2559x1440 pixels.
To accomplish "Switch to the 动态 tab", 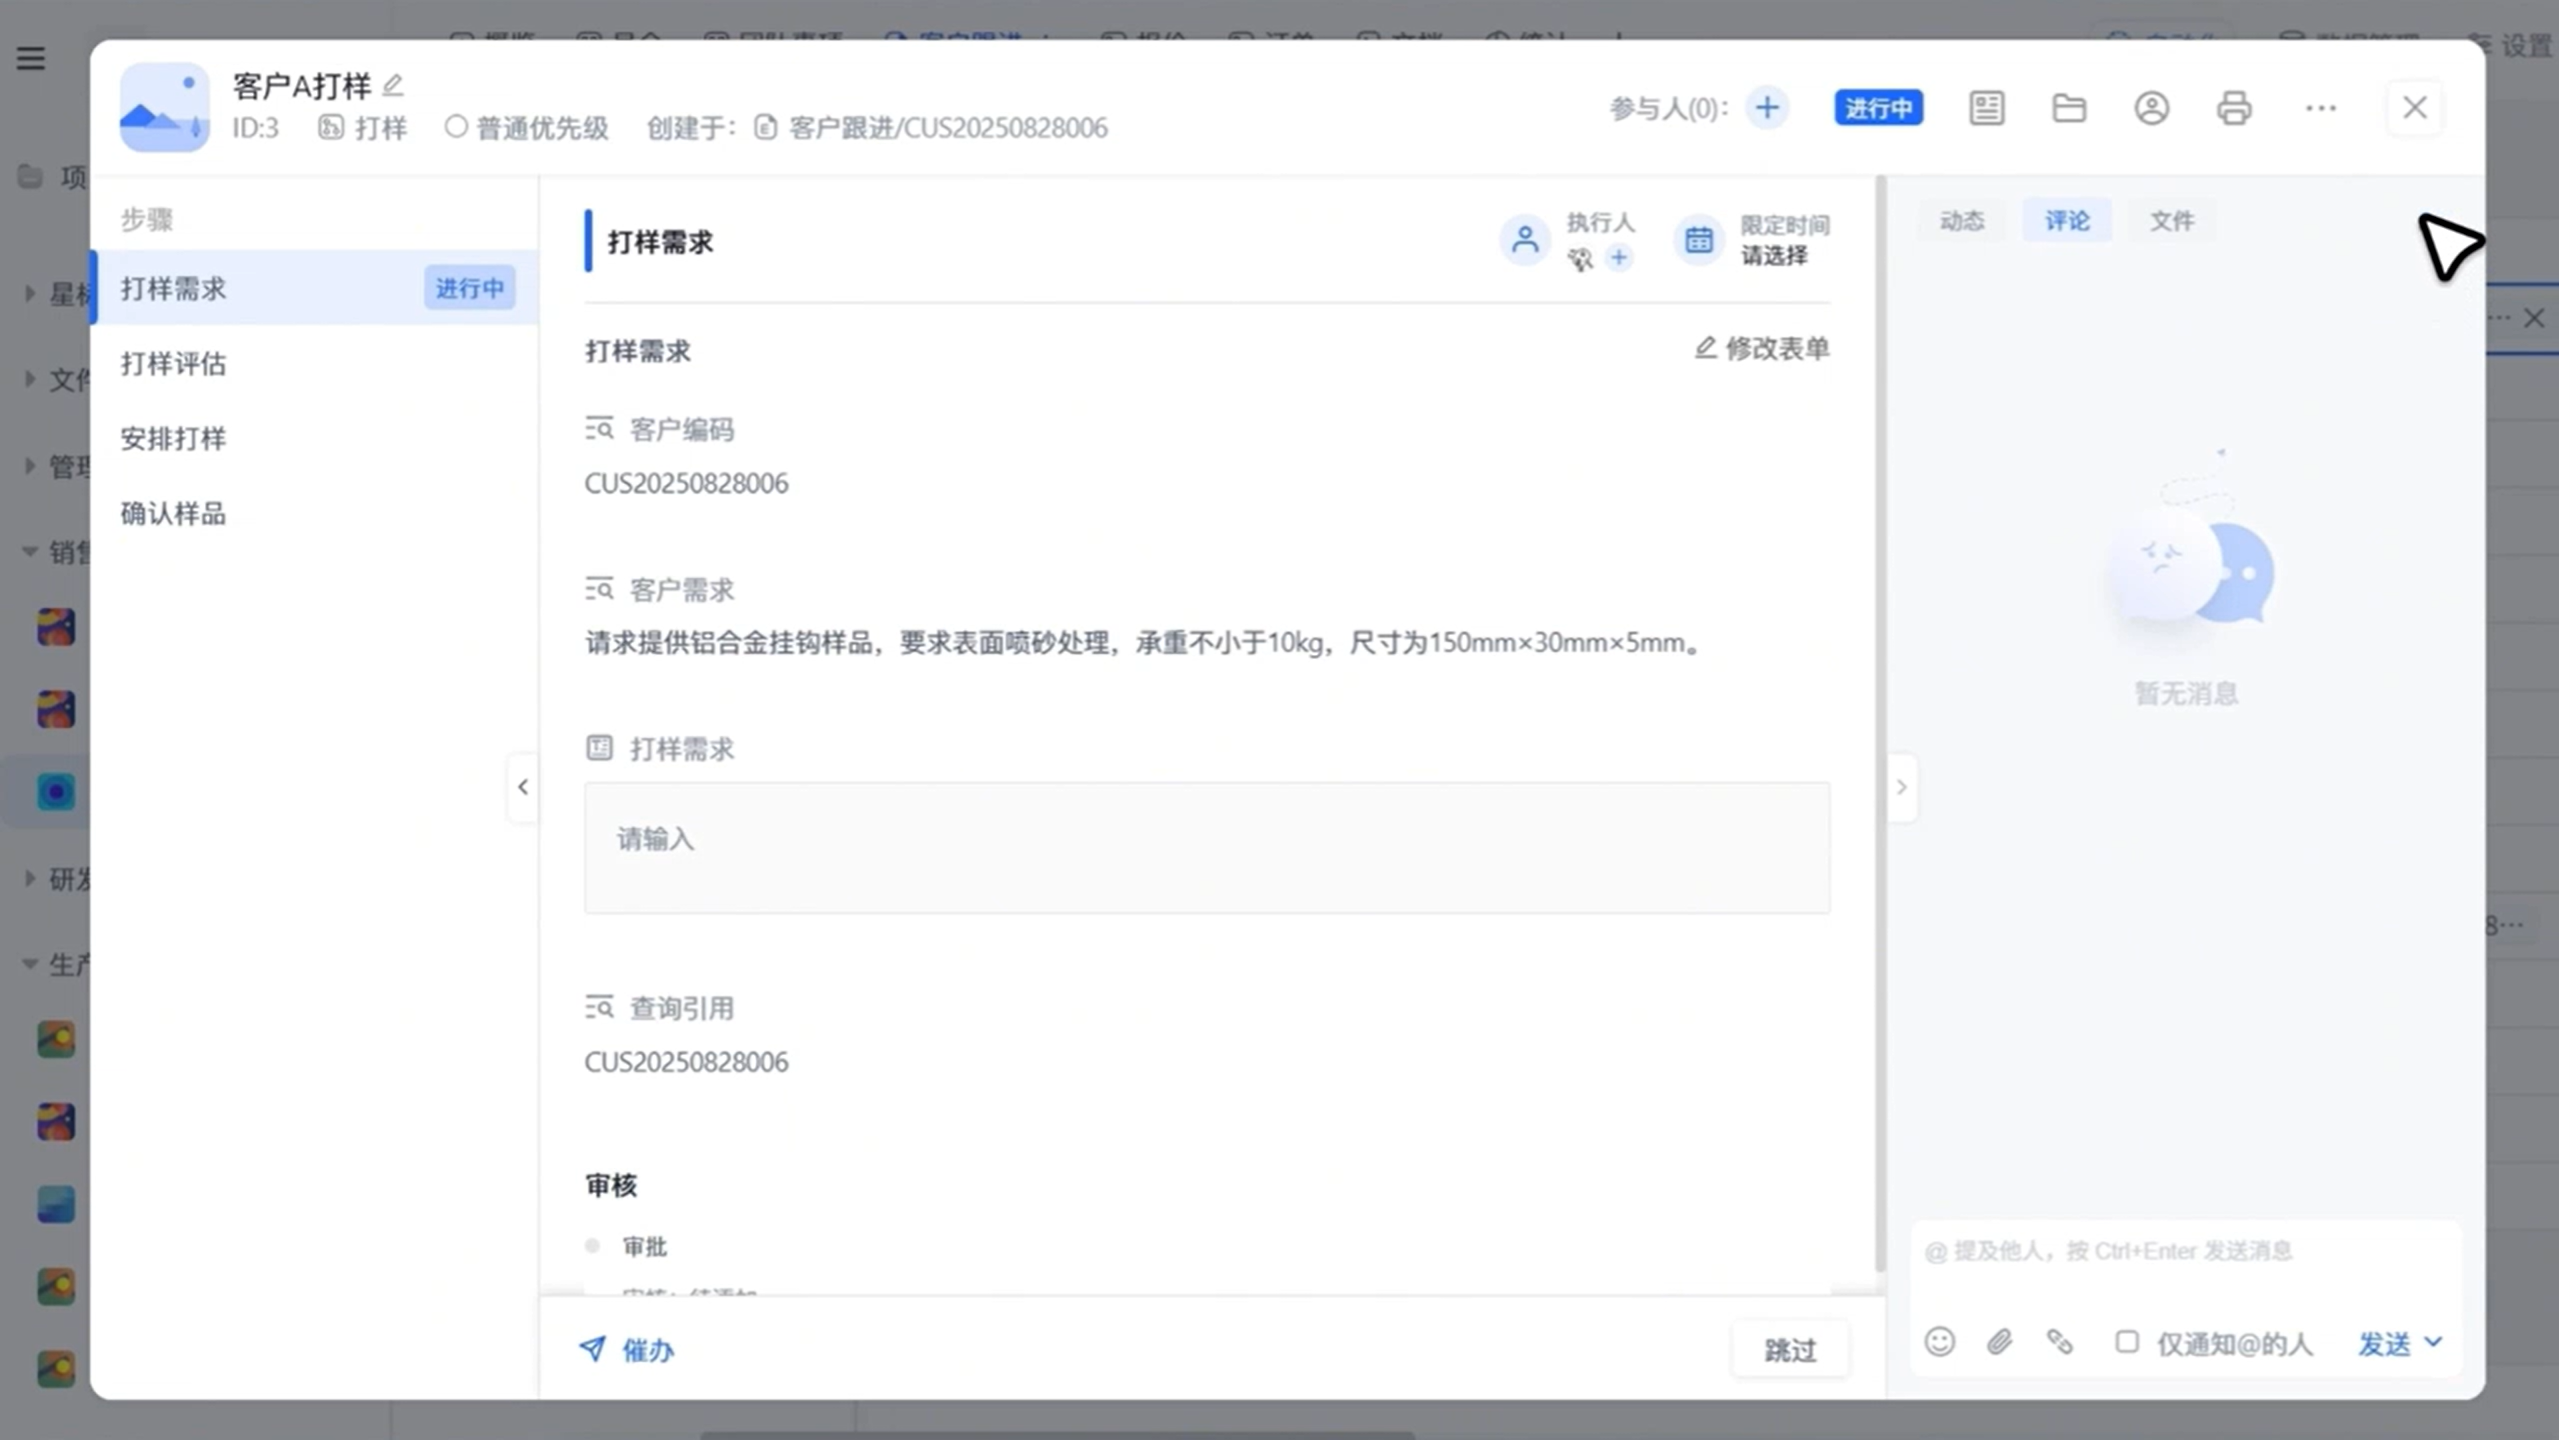I will coord(1961,220).
